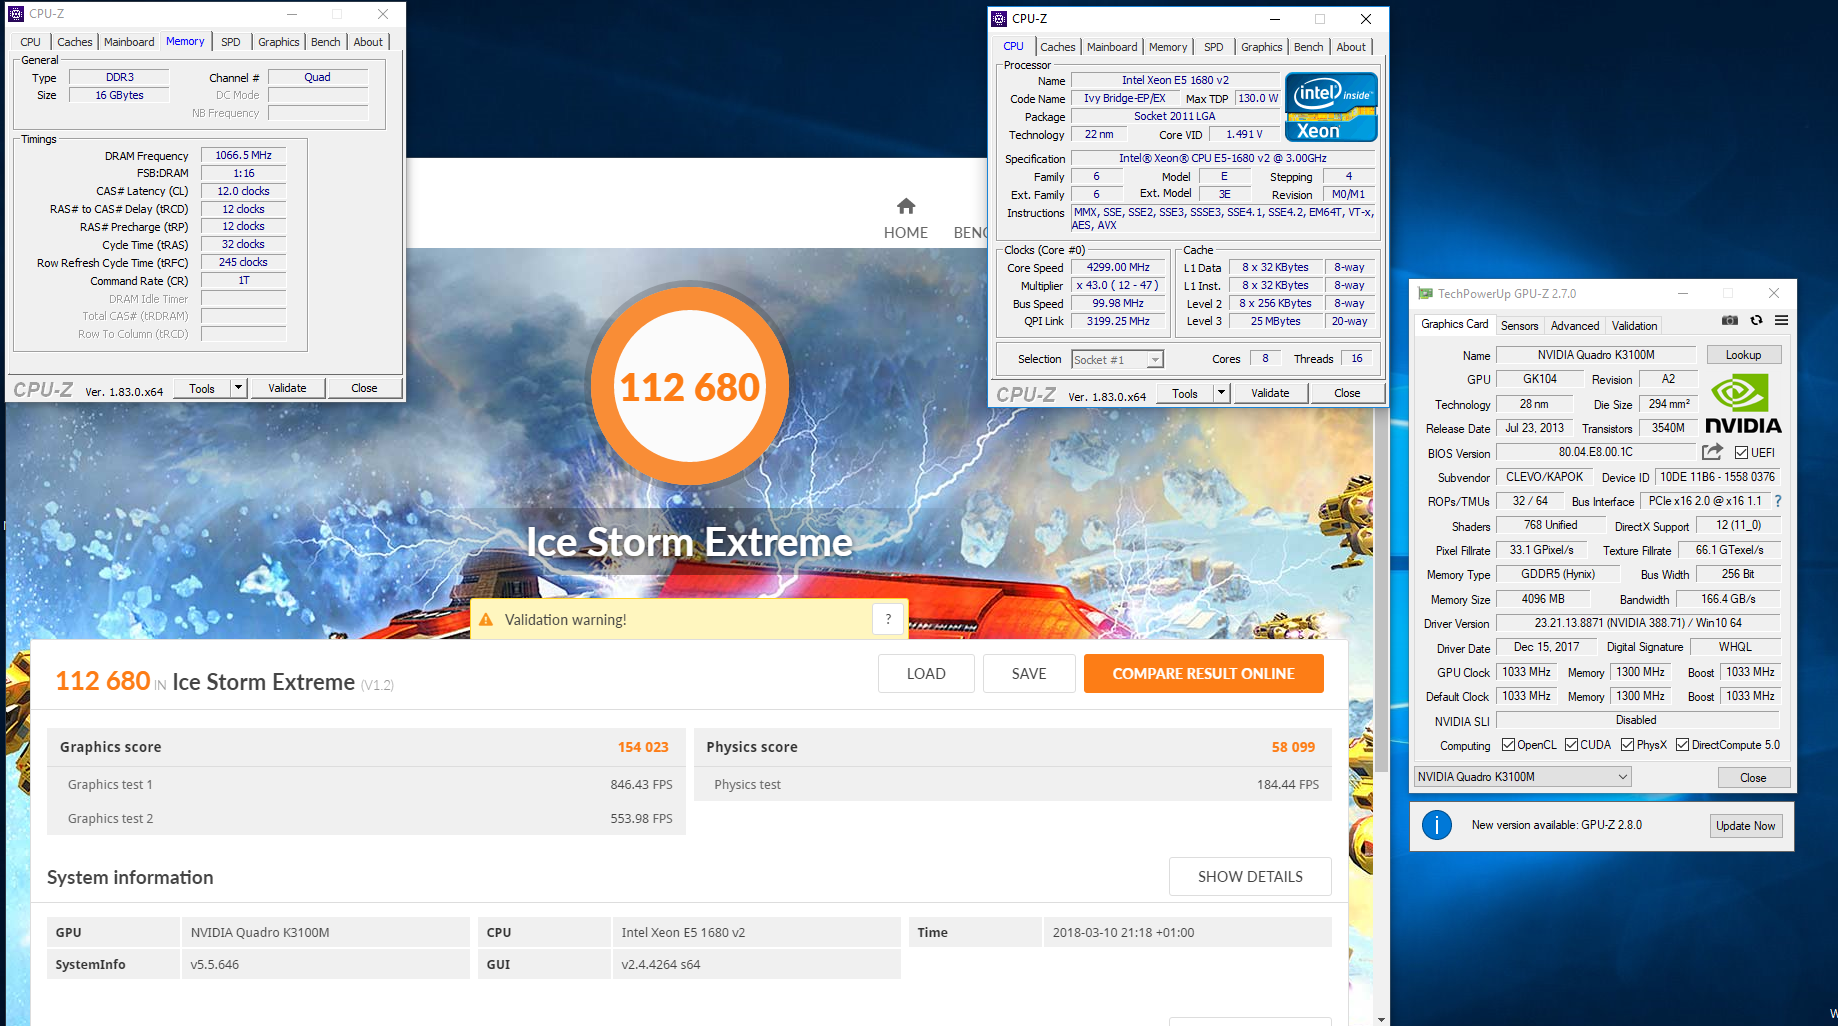Click the Core Speed value 4299.00 MHz
This screenshot has width=1838, height=1026.
[1118, 267]
